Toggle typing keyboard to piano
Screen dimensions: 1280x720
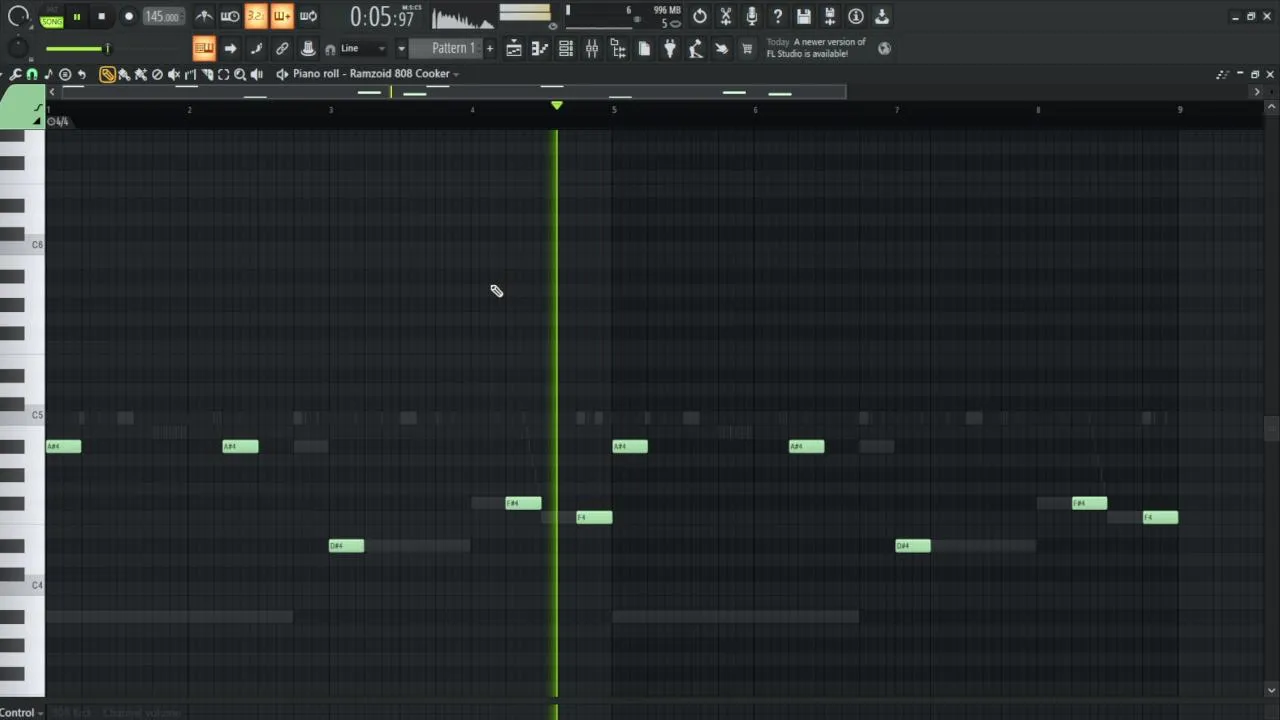204,48
